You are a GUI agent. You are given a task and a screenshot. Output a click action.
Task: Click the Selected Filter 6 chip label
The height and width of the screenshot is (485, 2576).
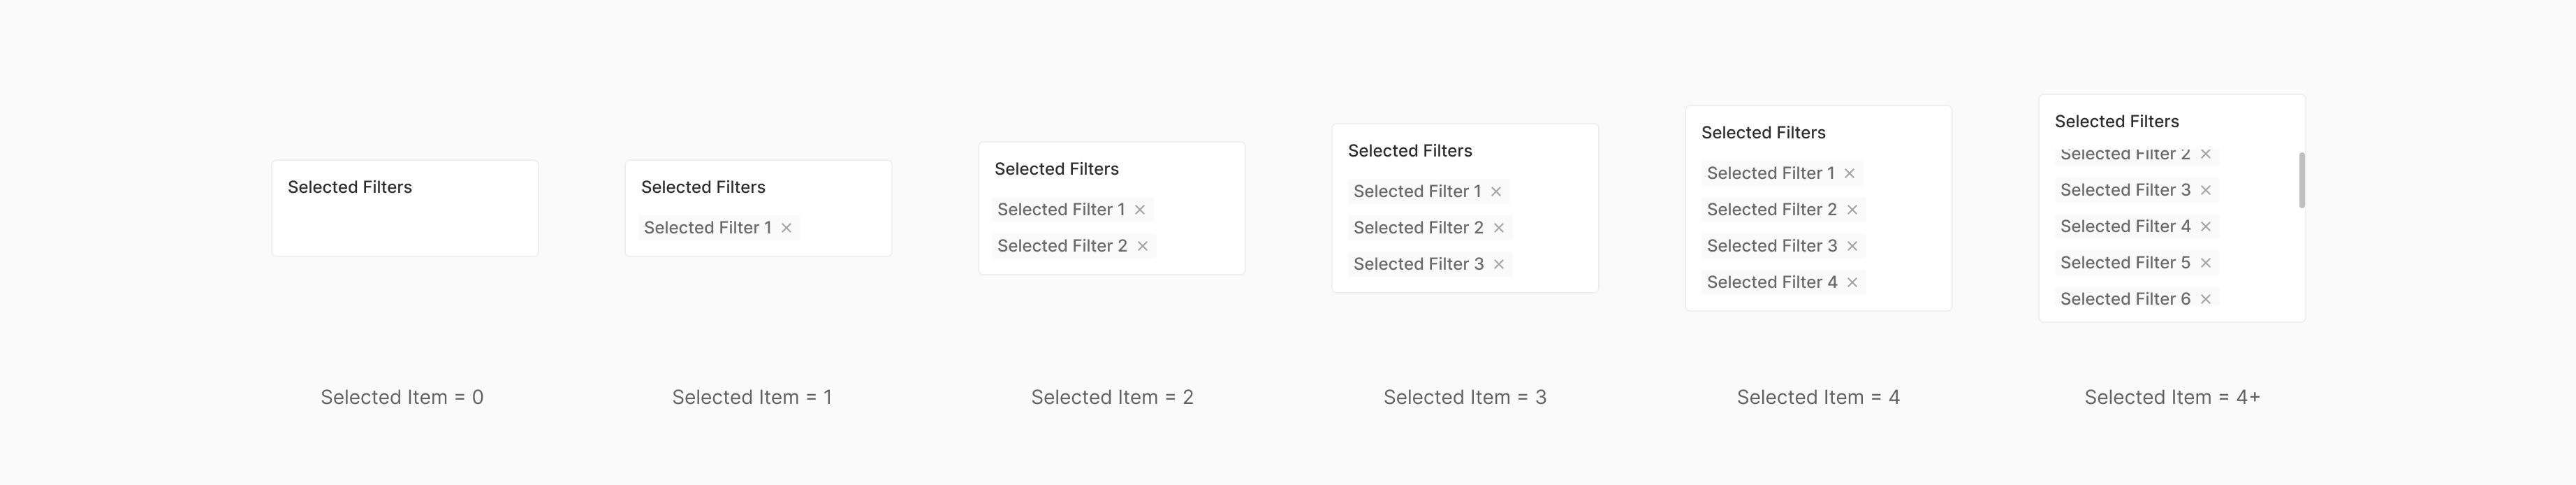[x=2125, y=299]
